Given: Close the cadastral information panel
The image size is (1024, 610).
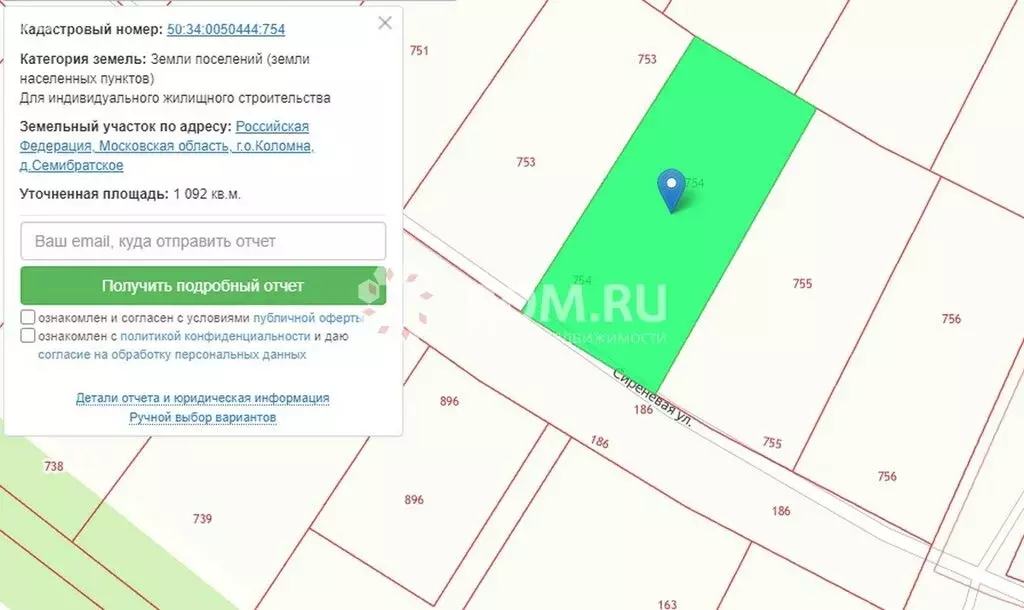Looking at the screenshot, I should tap(385, 22).
